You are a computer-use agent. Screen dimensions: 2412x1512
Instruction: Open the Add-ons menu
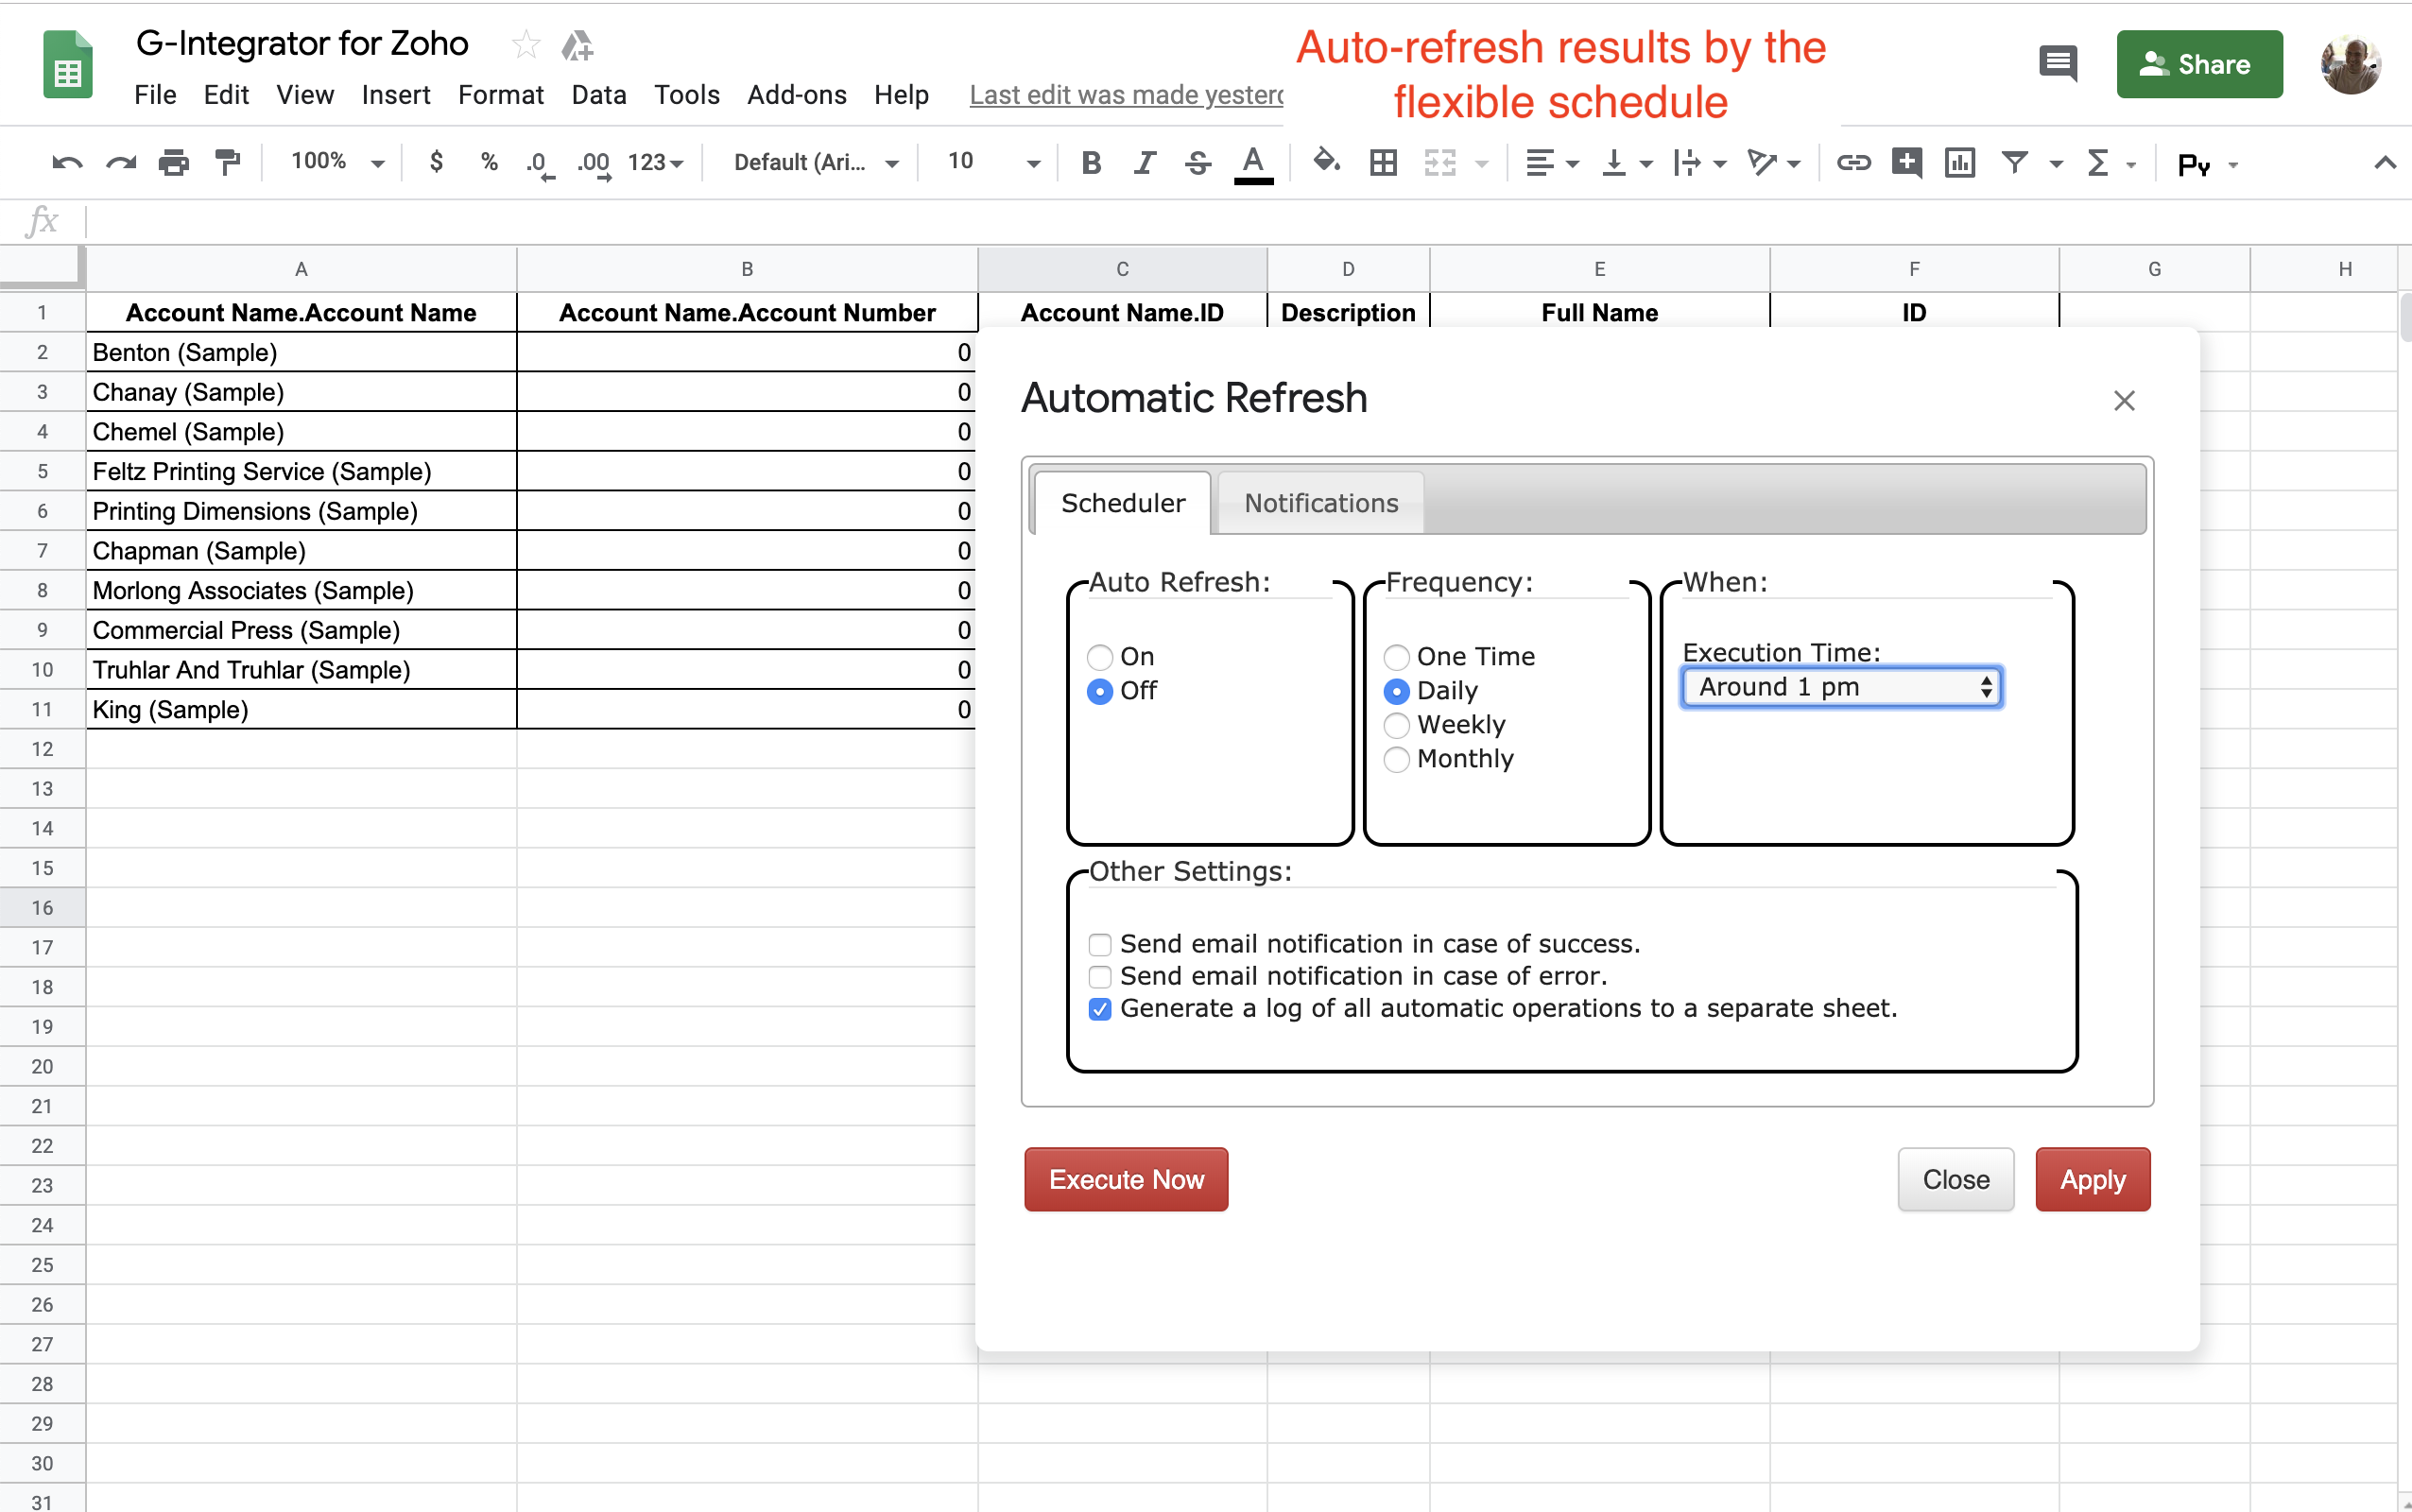point(797,95)
